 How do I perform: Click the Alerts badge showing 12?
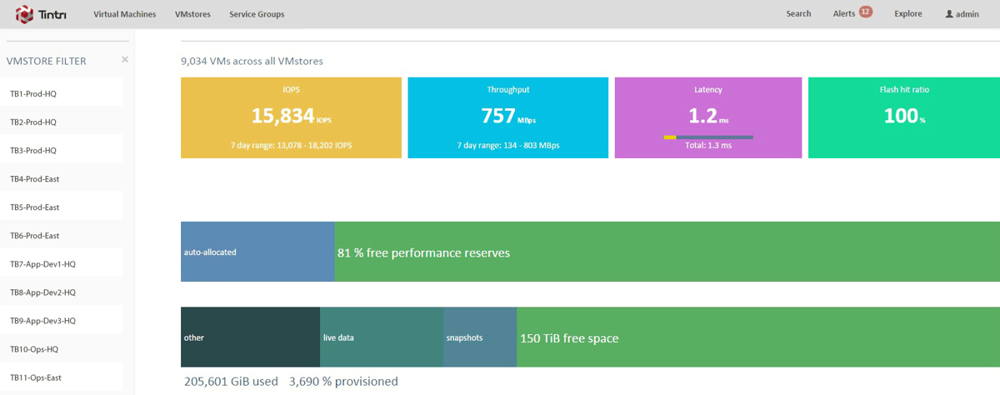865,11
